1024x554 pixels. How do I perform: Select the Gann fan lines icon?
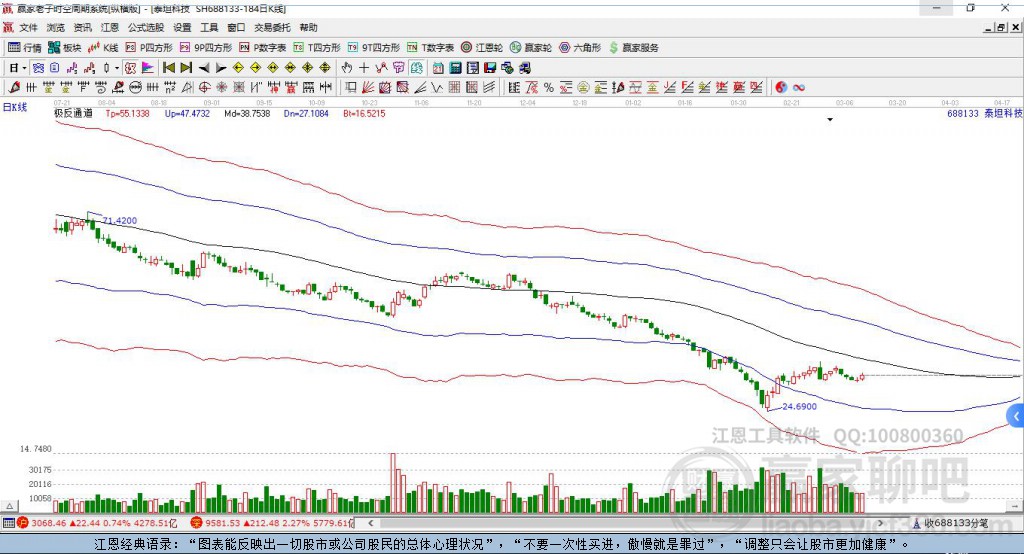368,88
